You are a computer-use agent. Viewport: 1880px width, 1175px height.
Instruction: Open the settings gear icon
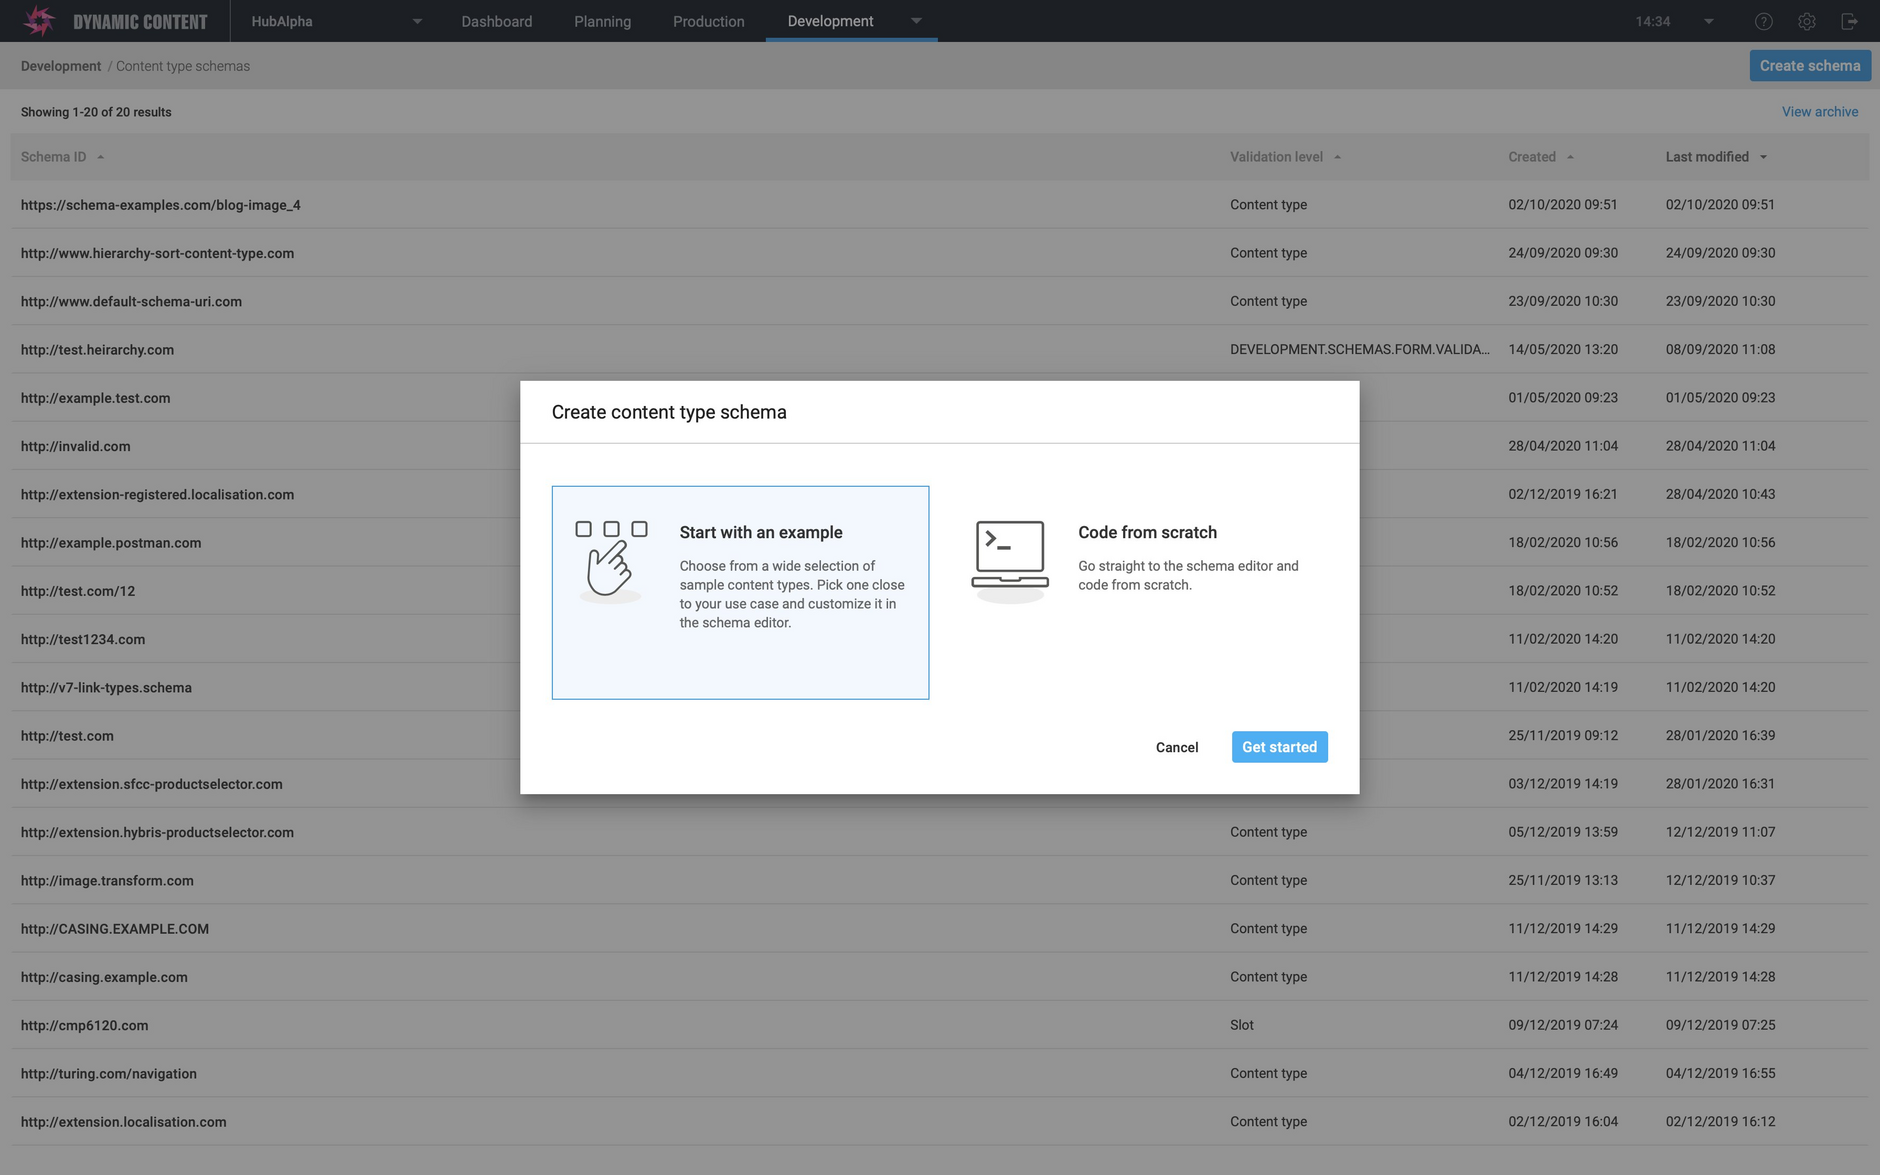pyautogui.click(x=1807, y=21)
